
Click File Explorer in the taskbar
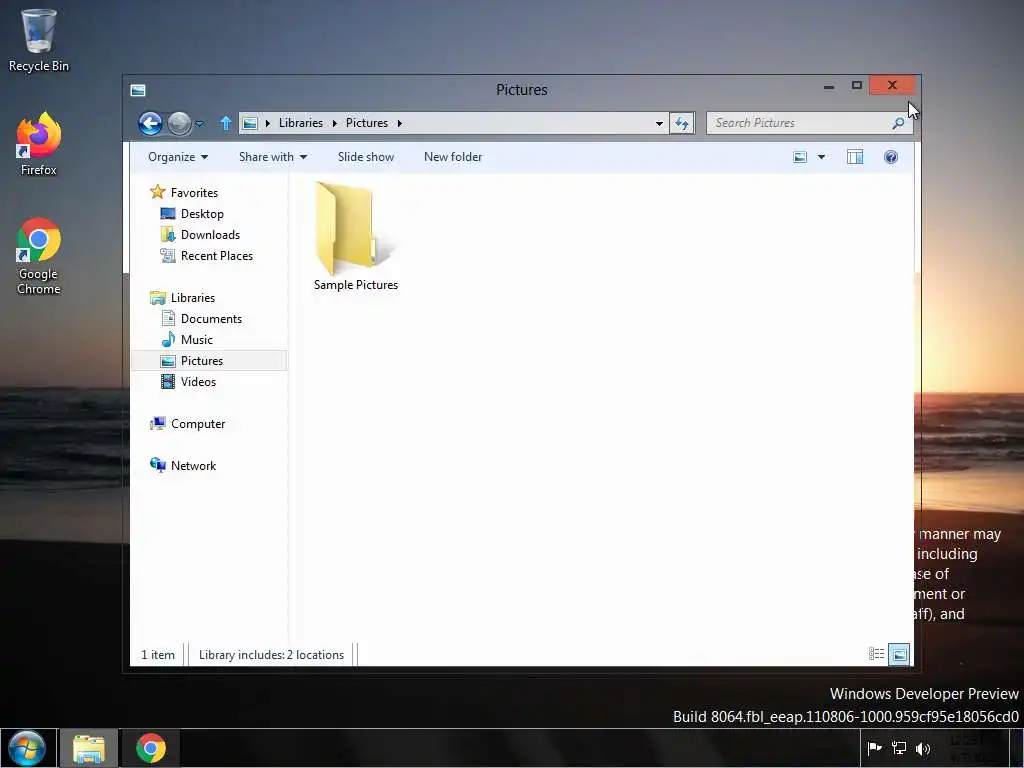point(89,748)
